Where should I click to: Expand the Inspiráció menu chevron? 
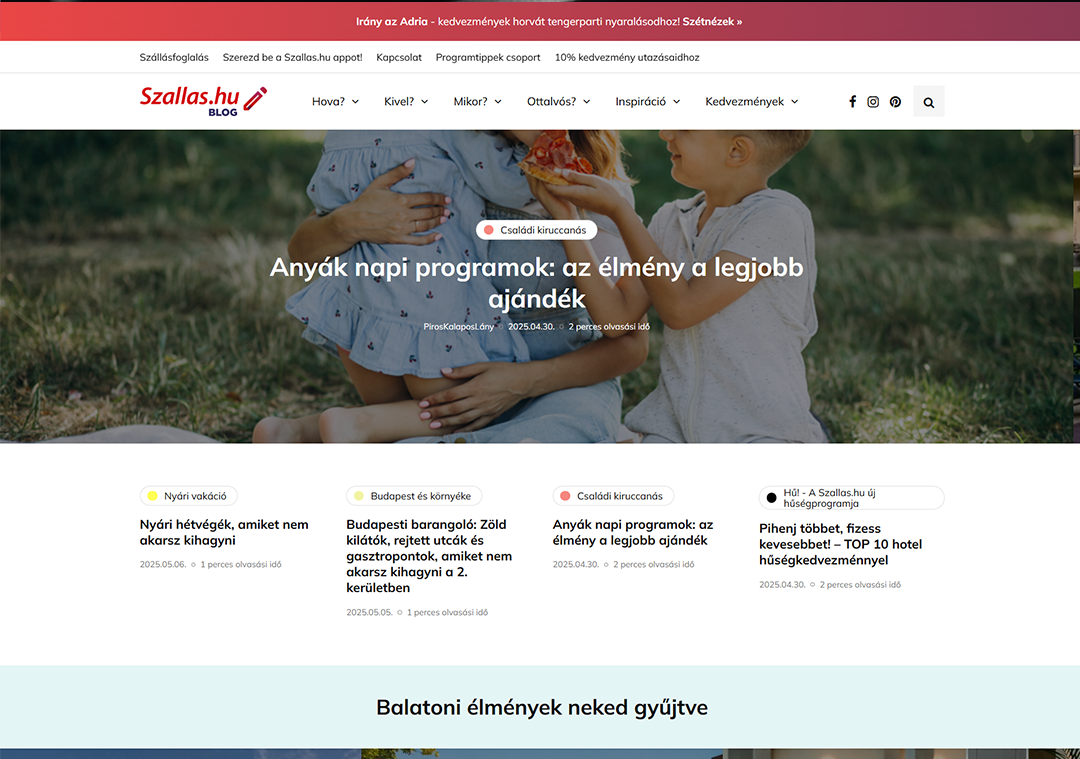point(676,102)
